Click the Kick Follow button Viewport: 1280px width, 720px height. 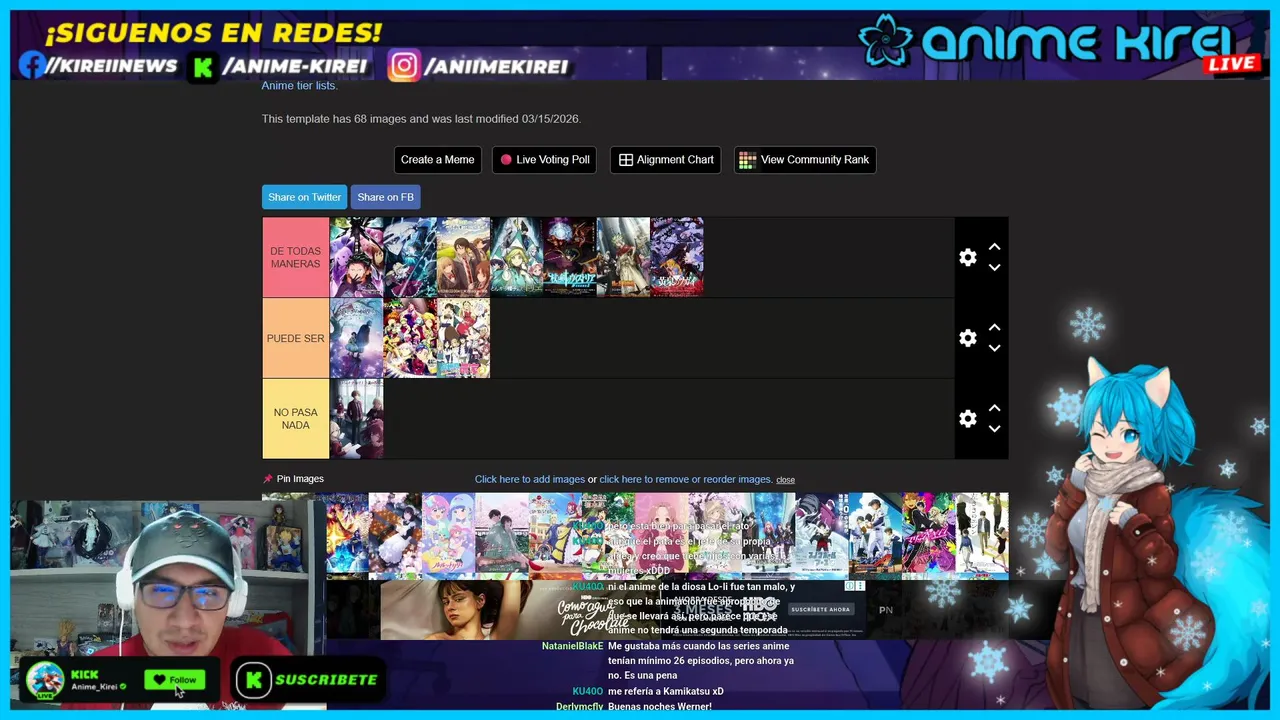(x=175, y=680)
